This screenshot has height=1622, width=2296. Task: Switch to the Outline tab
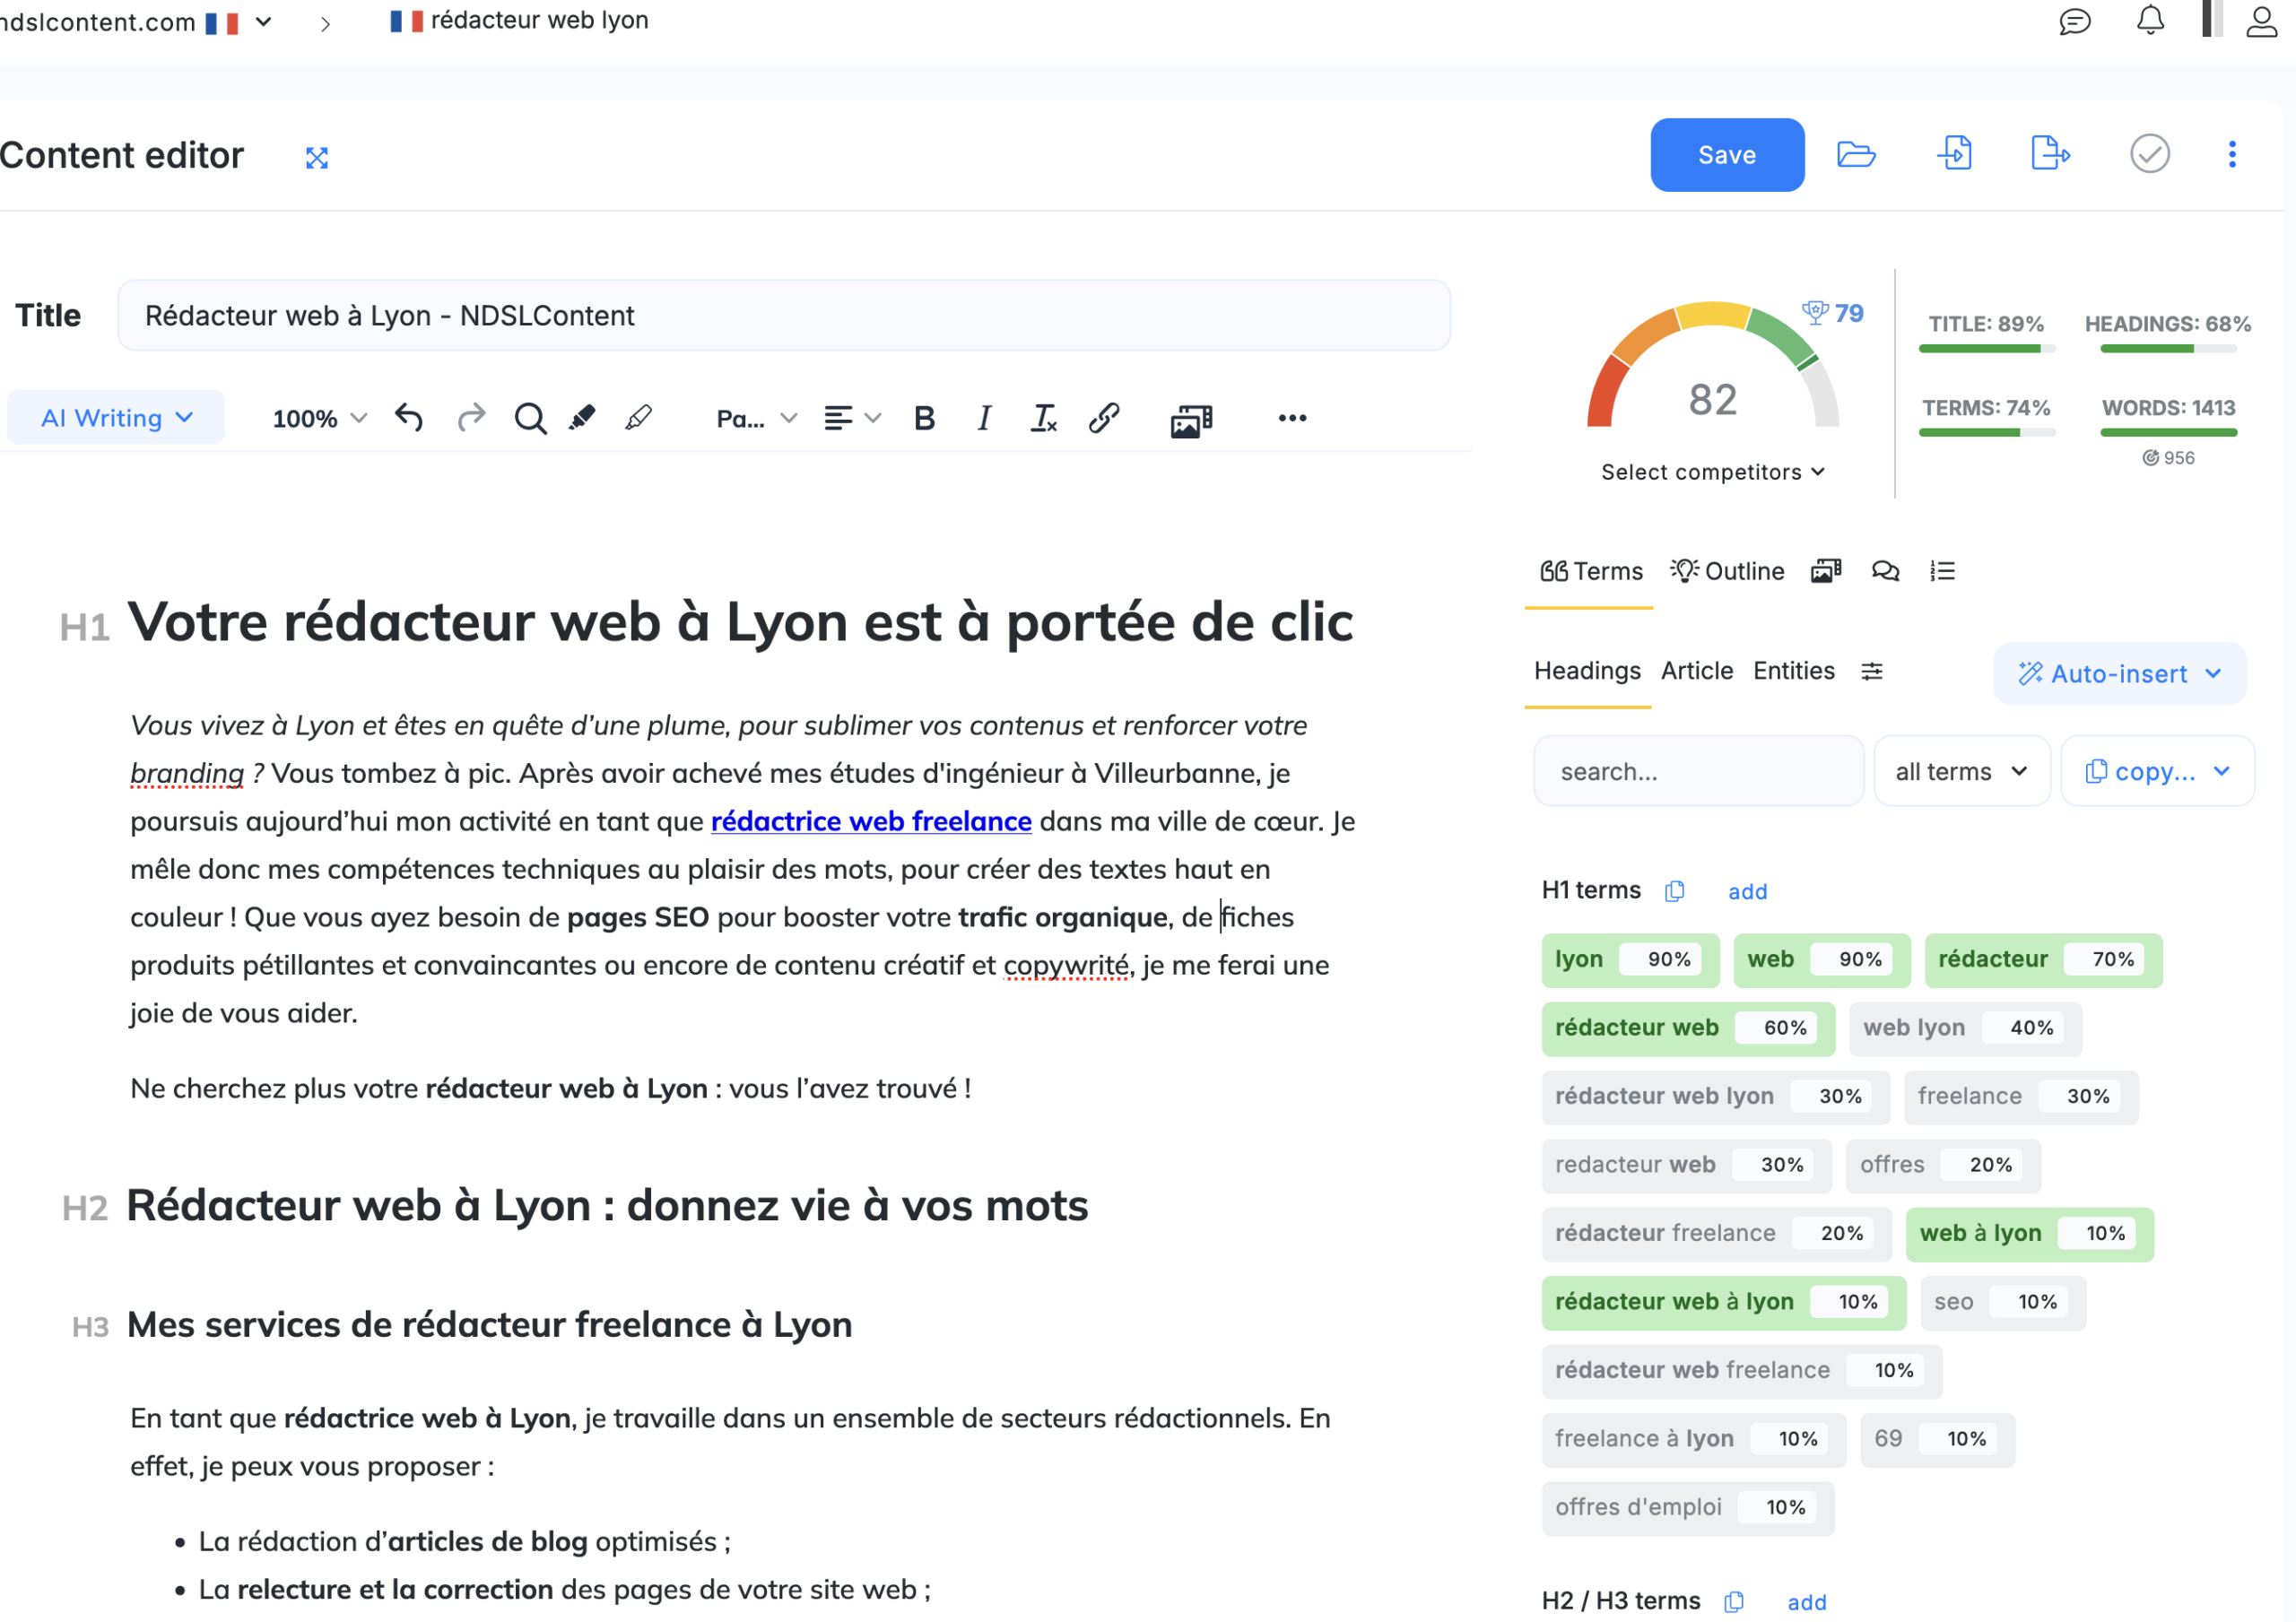click(1727, 571)
